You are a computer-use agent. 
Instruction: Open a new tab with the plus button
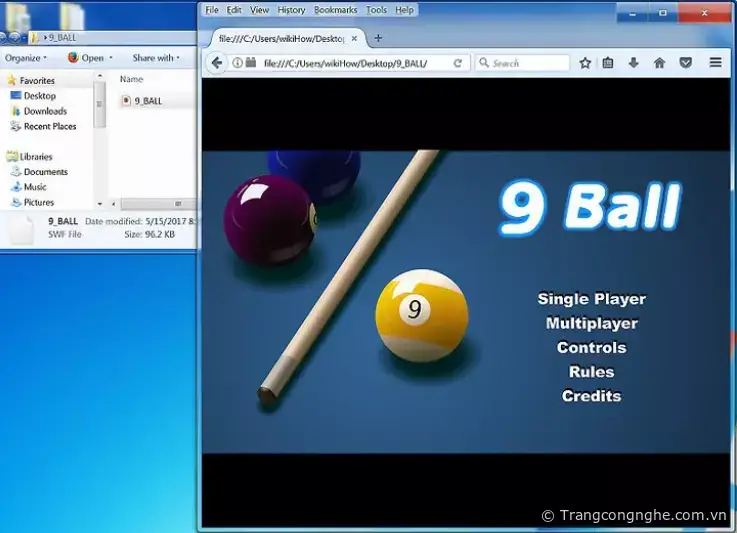point(378,38)
